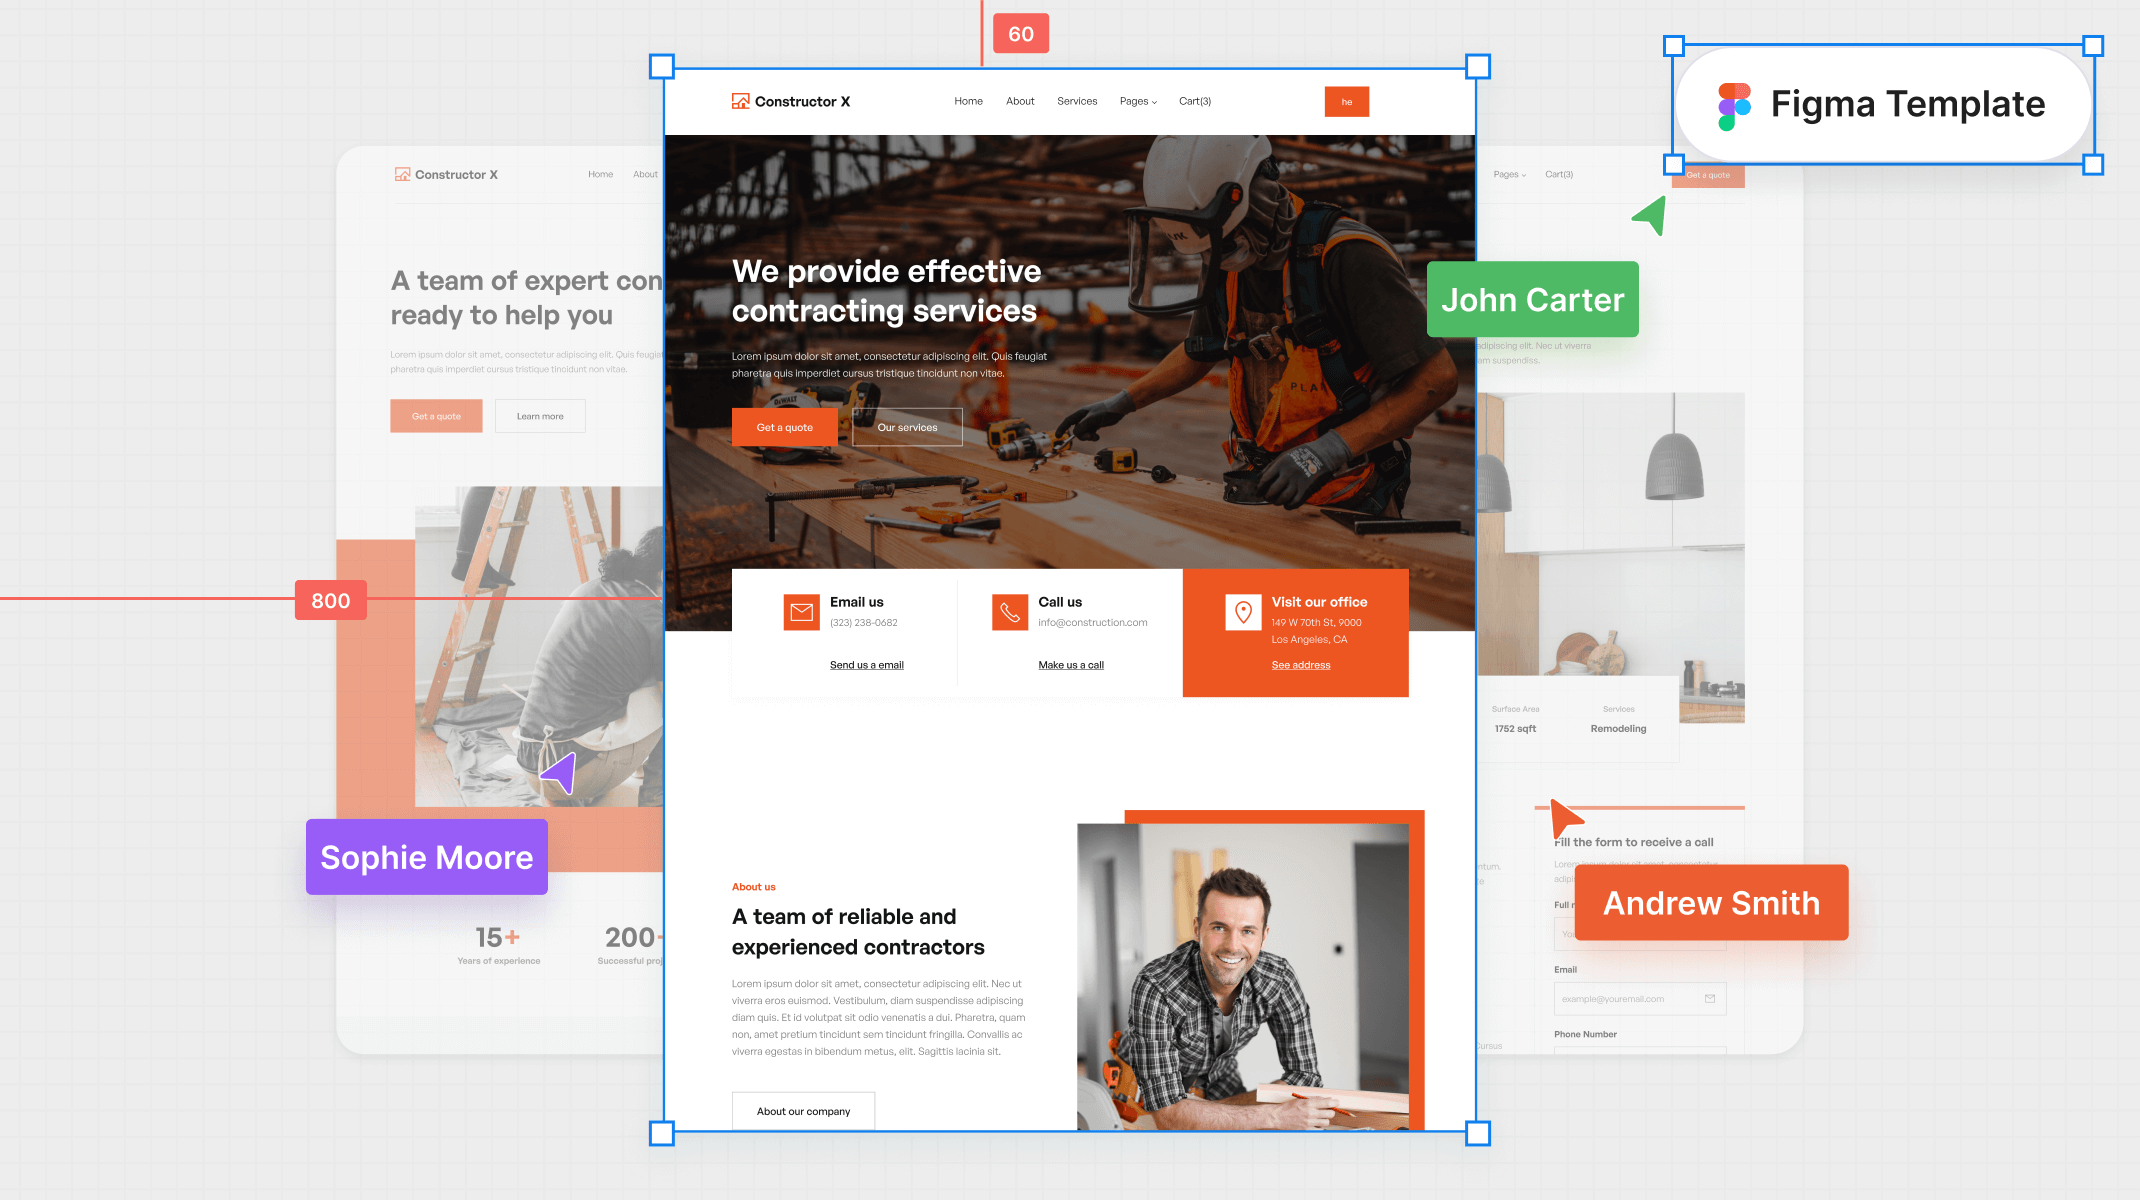
Task: Select the Home menu tab
Action: (969, 101)
